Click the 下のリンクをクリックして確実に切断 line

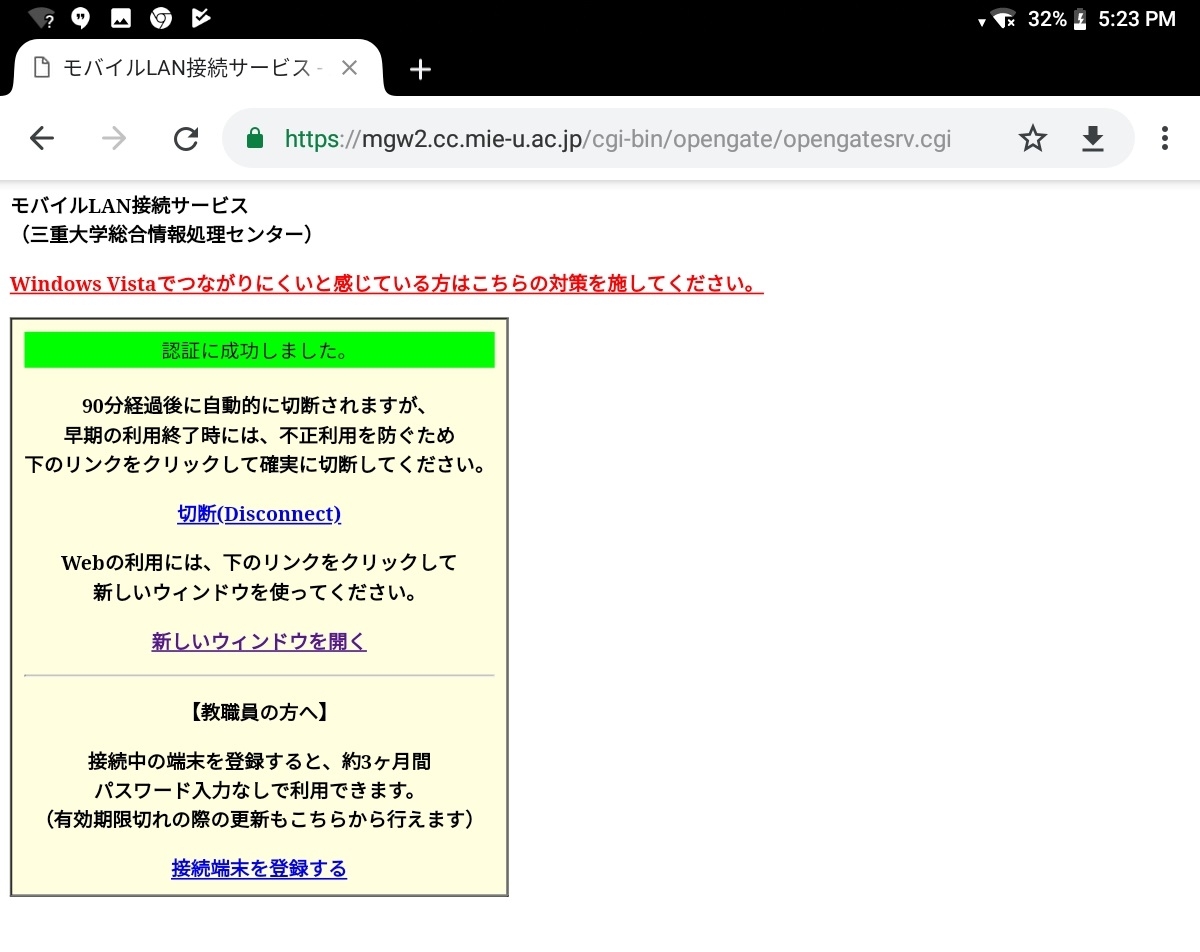pos(259,465)
